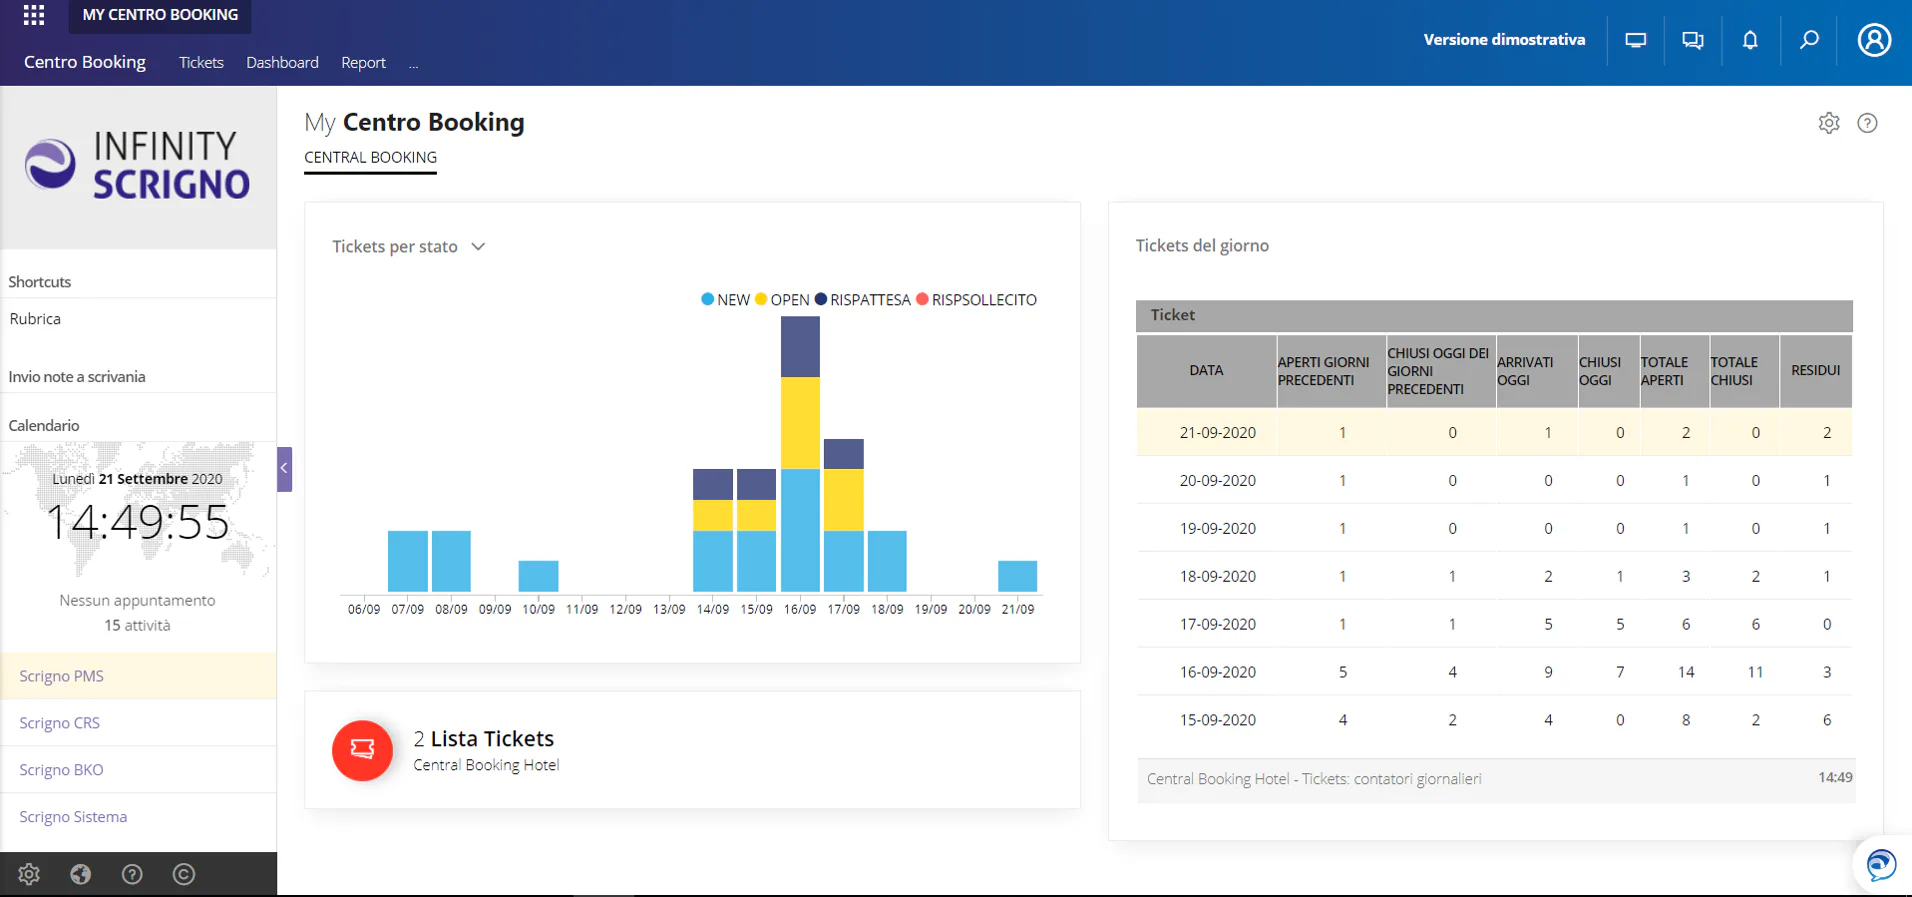Open the chat screens icon in header
Image resolution: width=1912 pixels, height=897 pixels.
[1693, 40]
